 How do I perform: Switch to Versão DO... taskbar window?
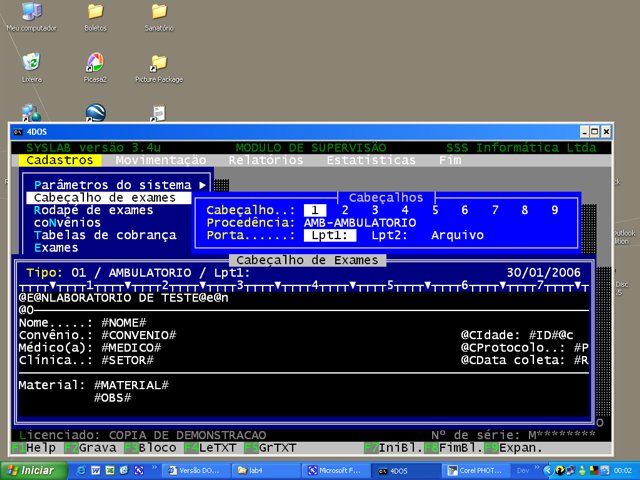click(196, 471)
